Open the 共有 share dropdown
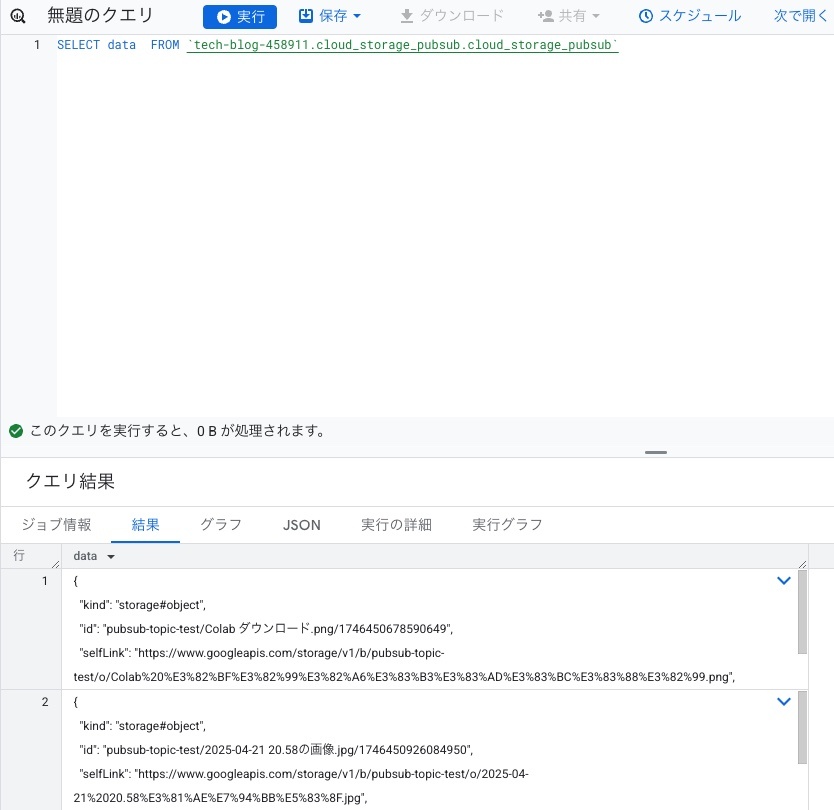The height and width of the screenshot is (810, 834). click(x=569, y=16)
